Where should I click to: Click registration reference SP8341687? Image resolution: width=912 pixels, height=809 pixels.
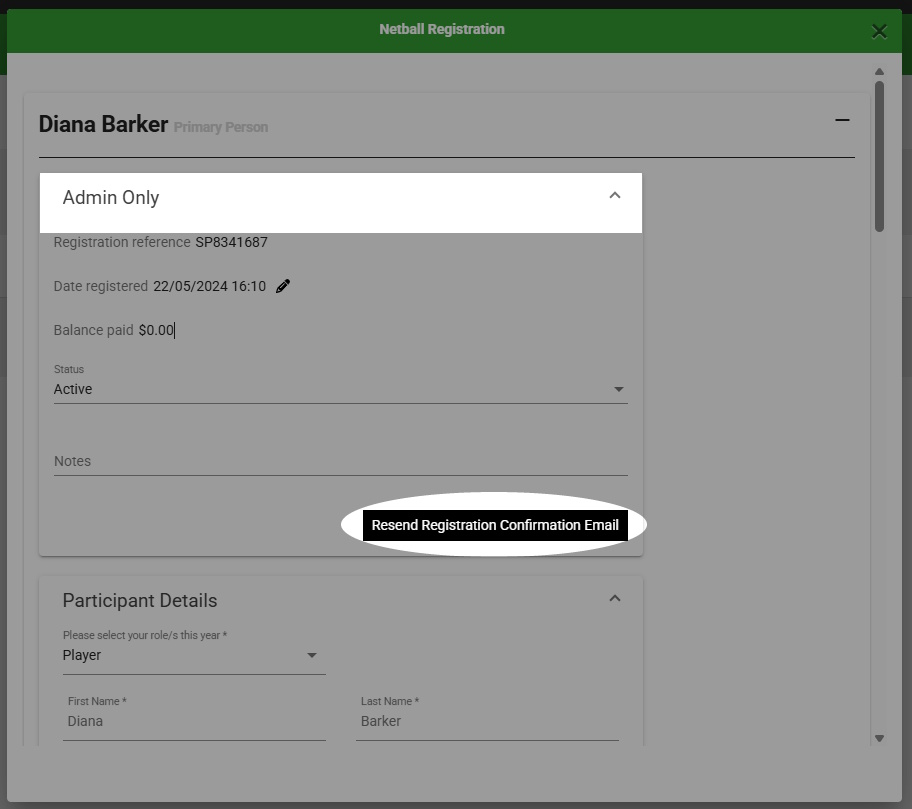[x=231, y=242]
